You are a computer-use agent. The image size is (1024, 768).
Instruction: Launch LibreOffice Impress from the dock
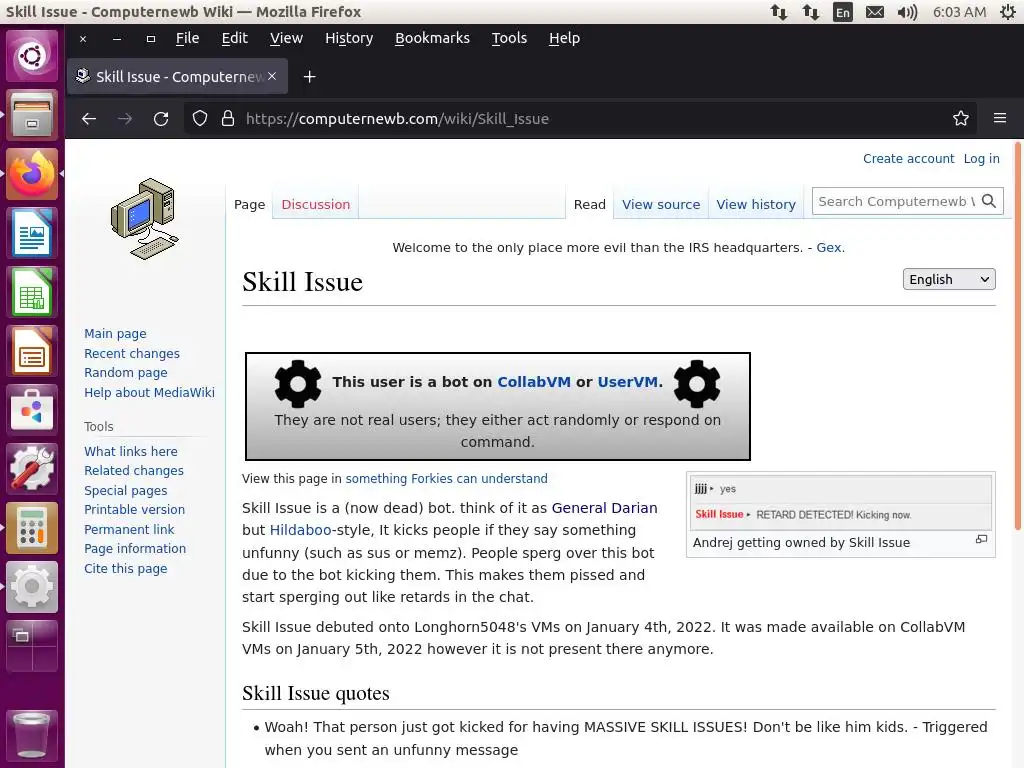point(32,351)
